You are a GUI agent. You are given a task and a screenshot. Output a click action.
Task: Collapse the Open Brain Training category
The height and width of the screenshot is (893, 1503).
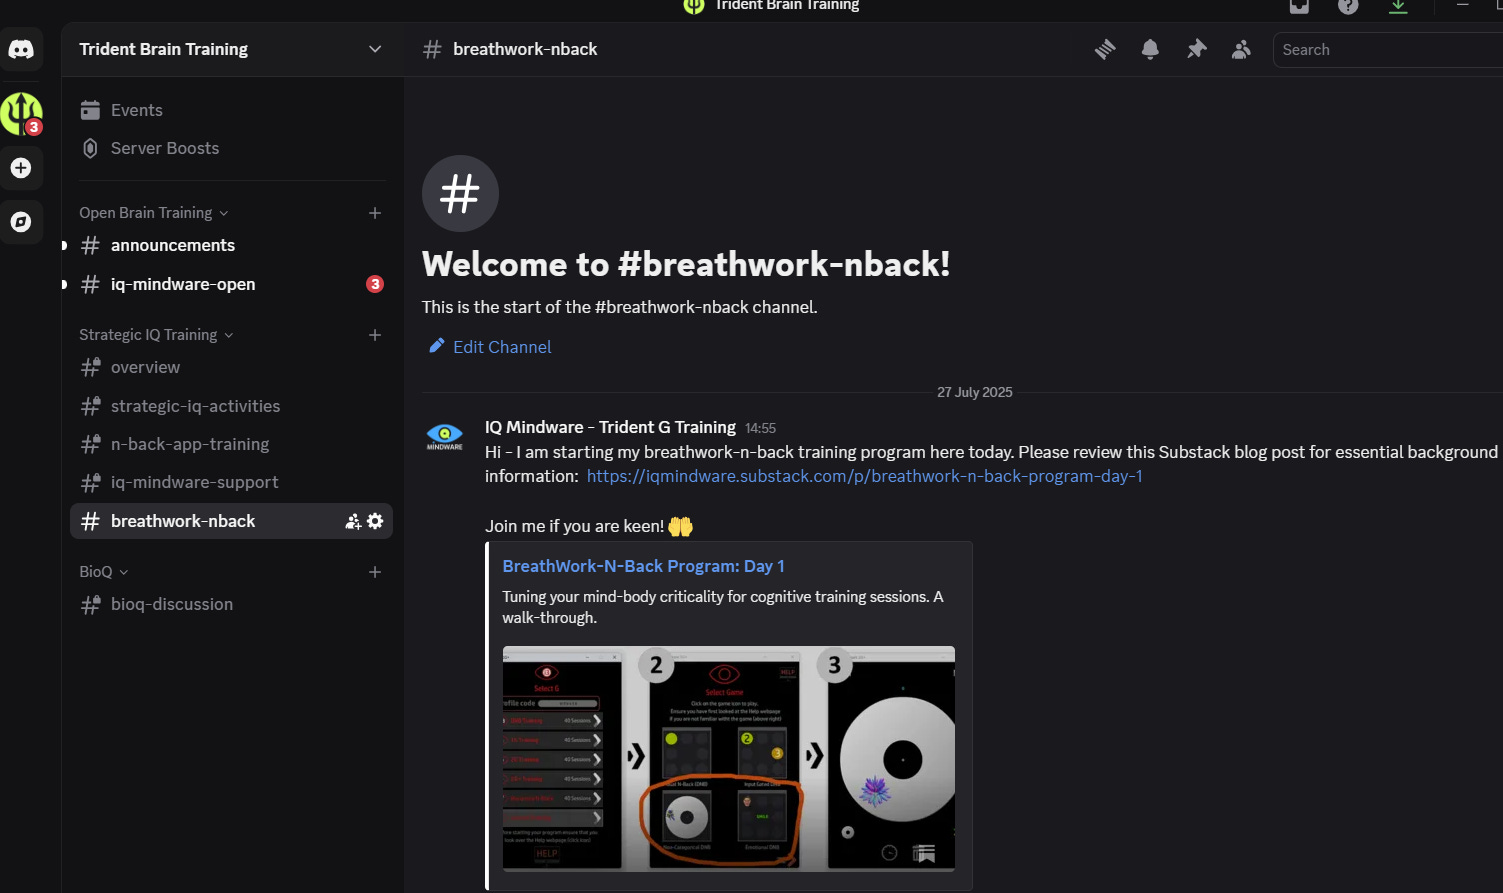tap(154, 213)
